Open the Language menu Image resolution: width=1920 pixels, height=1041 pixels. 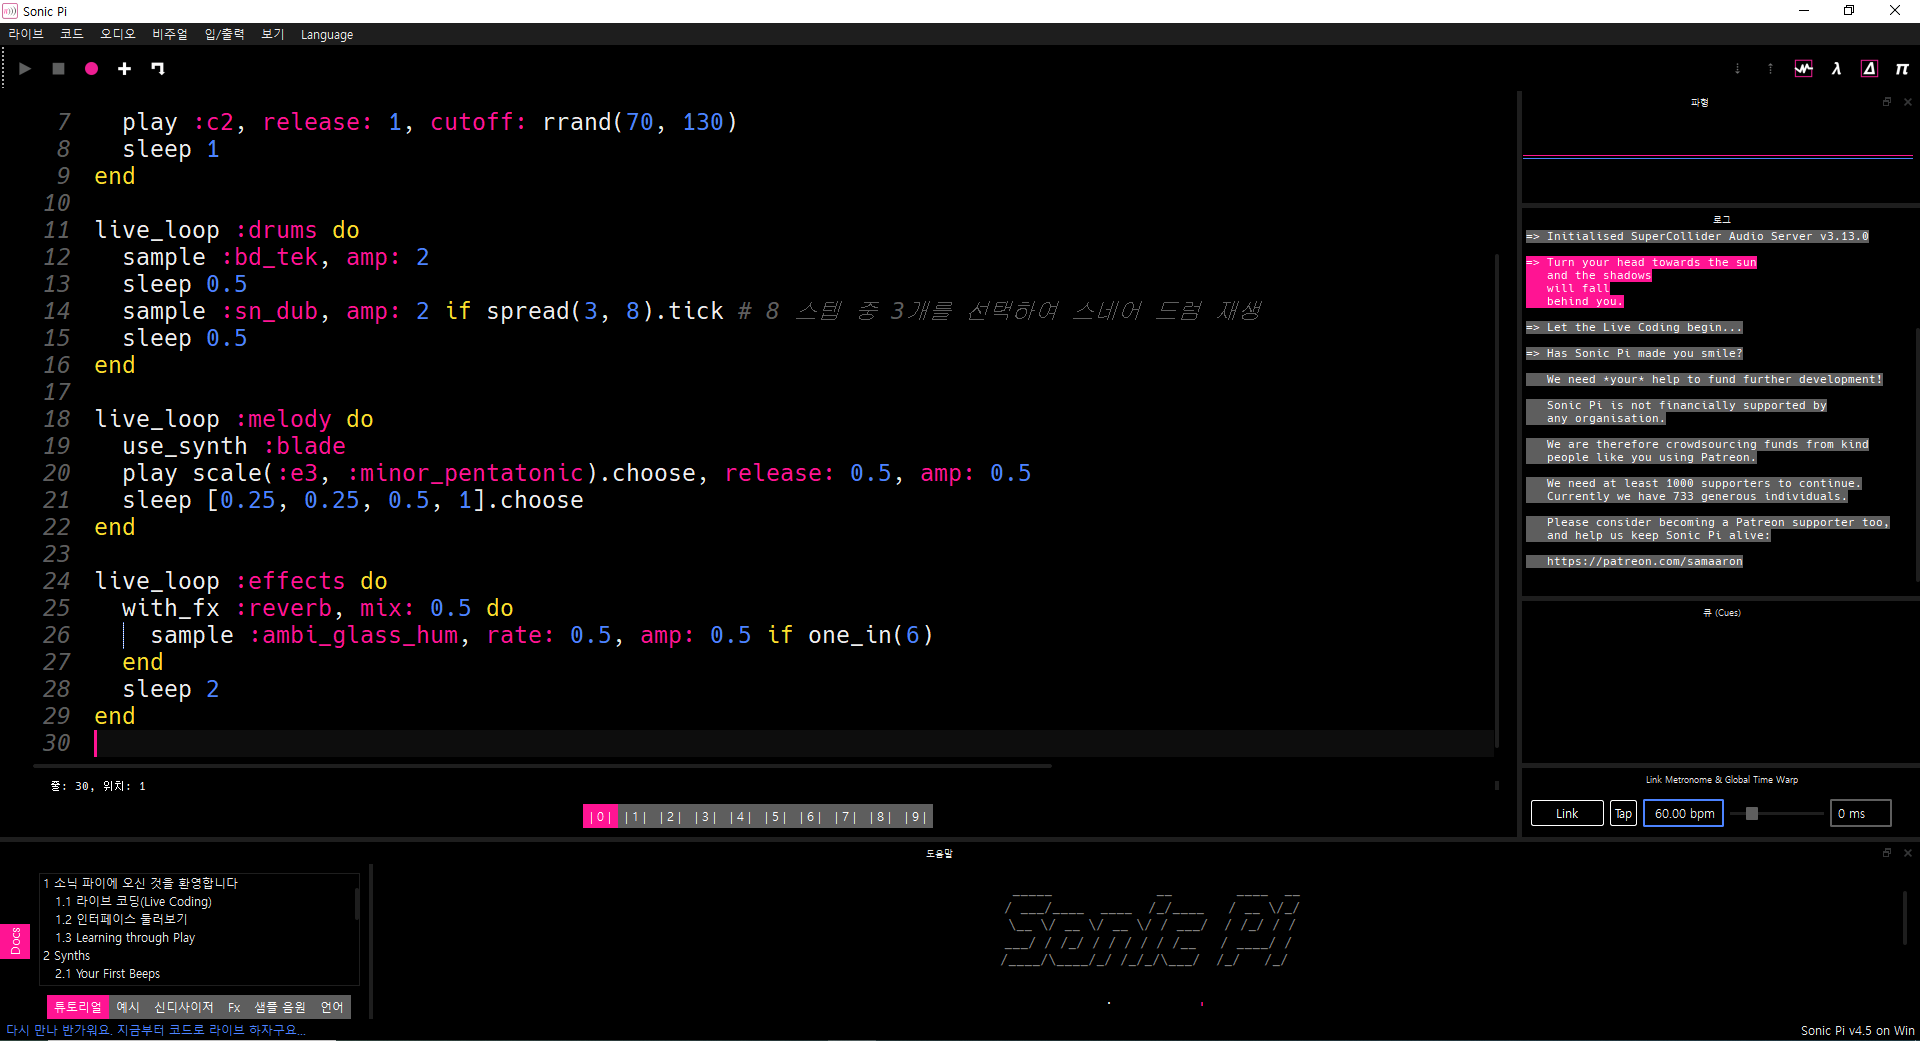point(327,34)
